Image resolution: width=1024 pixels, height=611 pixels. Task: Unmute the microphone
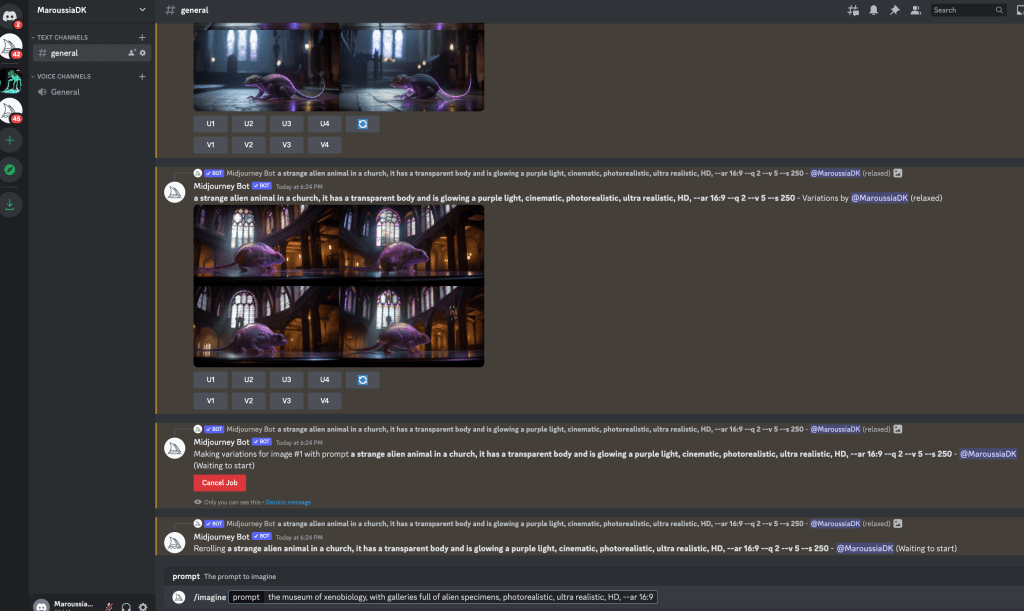109,606
